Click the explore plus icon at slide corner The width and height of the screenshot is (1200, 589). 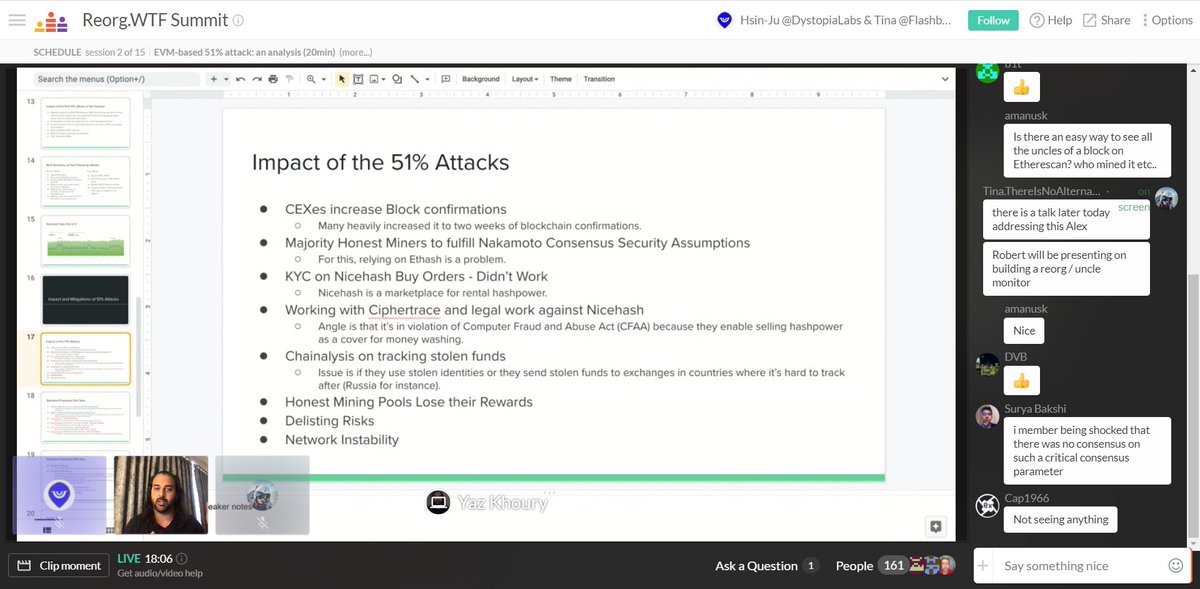click(x=935, y=526)
